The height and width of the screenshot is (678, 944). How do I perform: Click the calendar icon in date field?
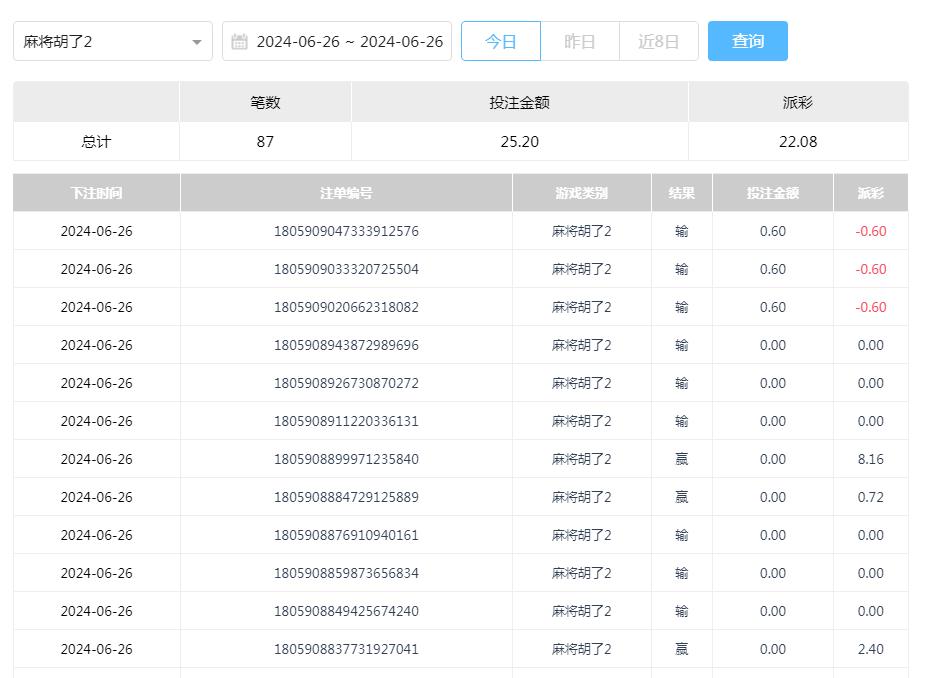(239, 42)
